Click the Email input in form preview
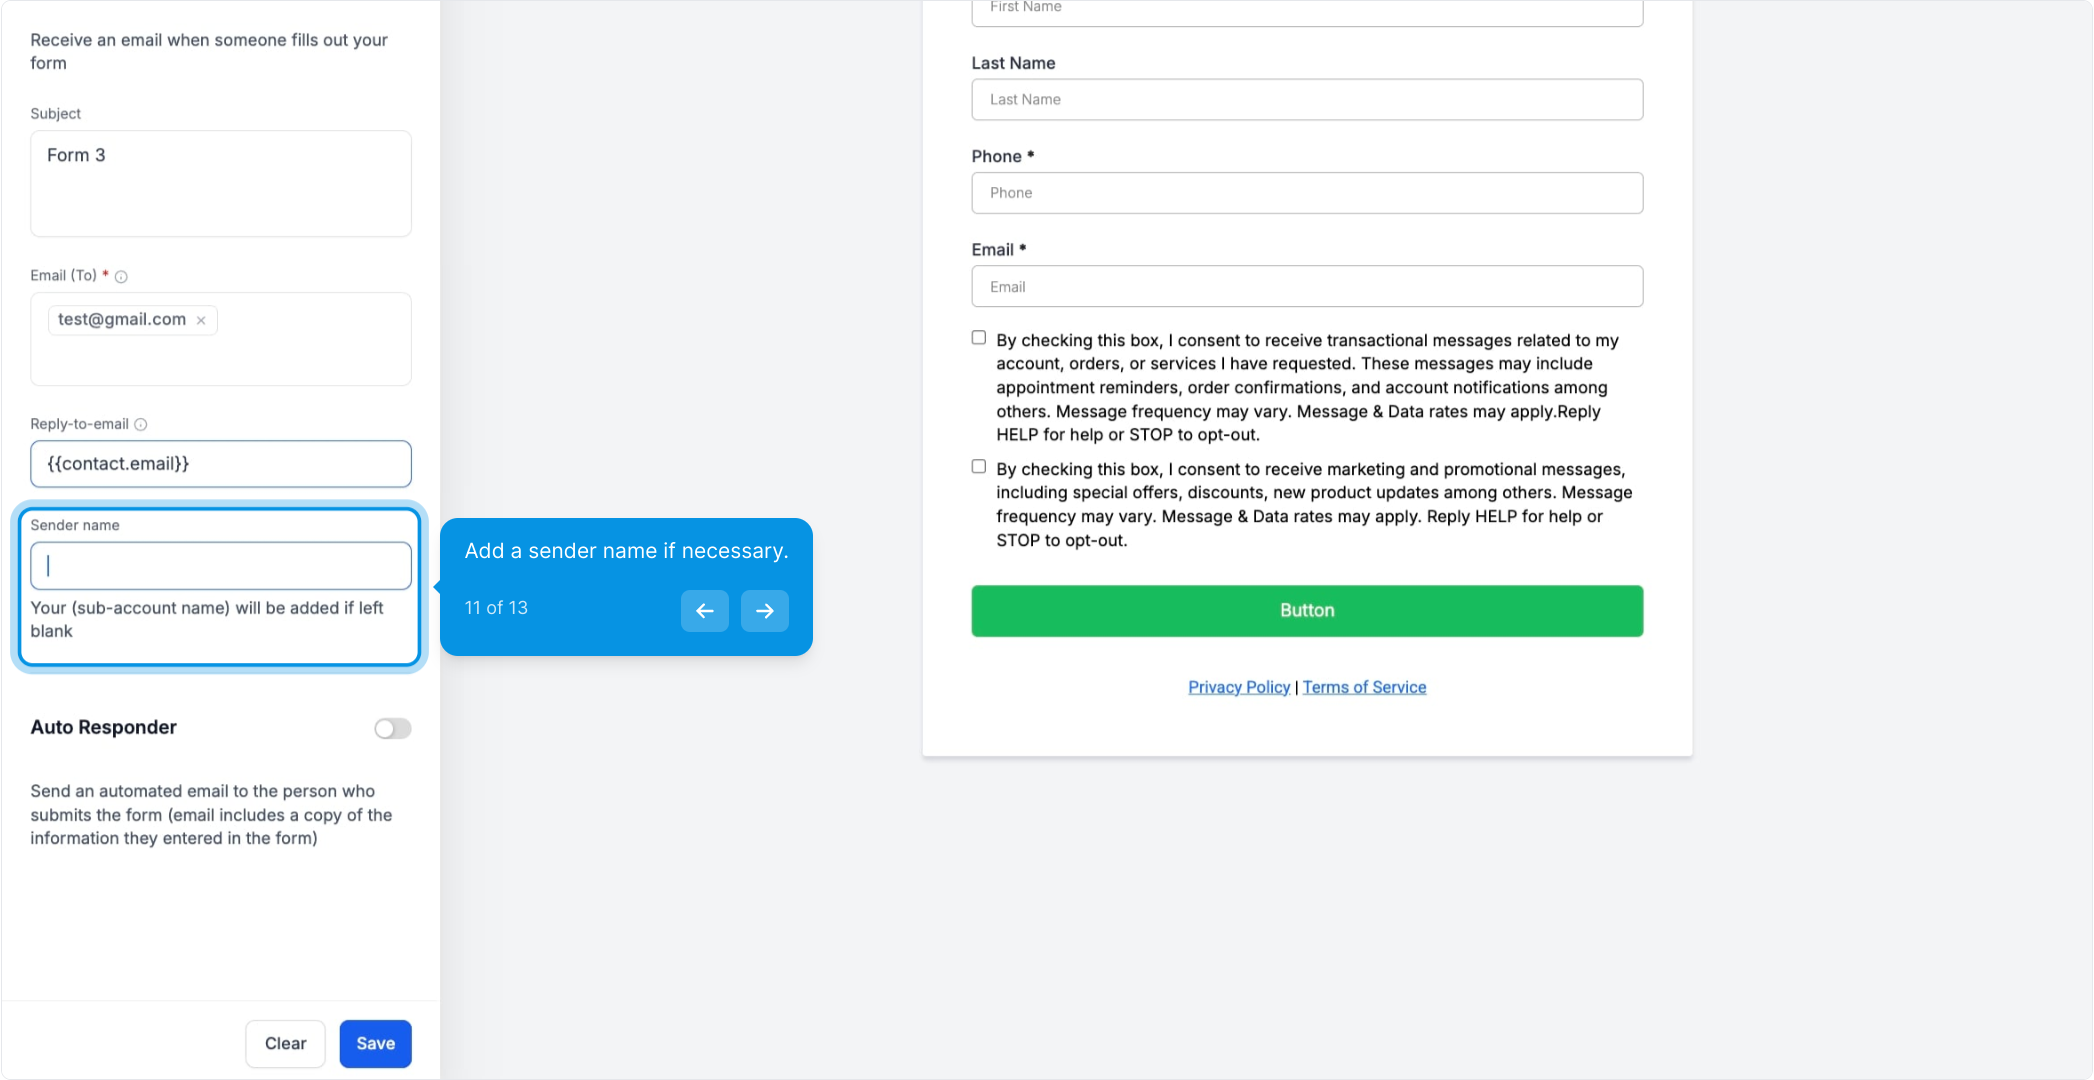 coord(1307,287)
